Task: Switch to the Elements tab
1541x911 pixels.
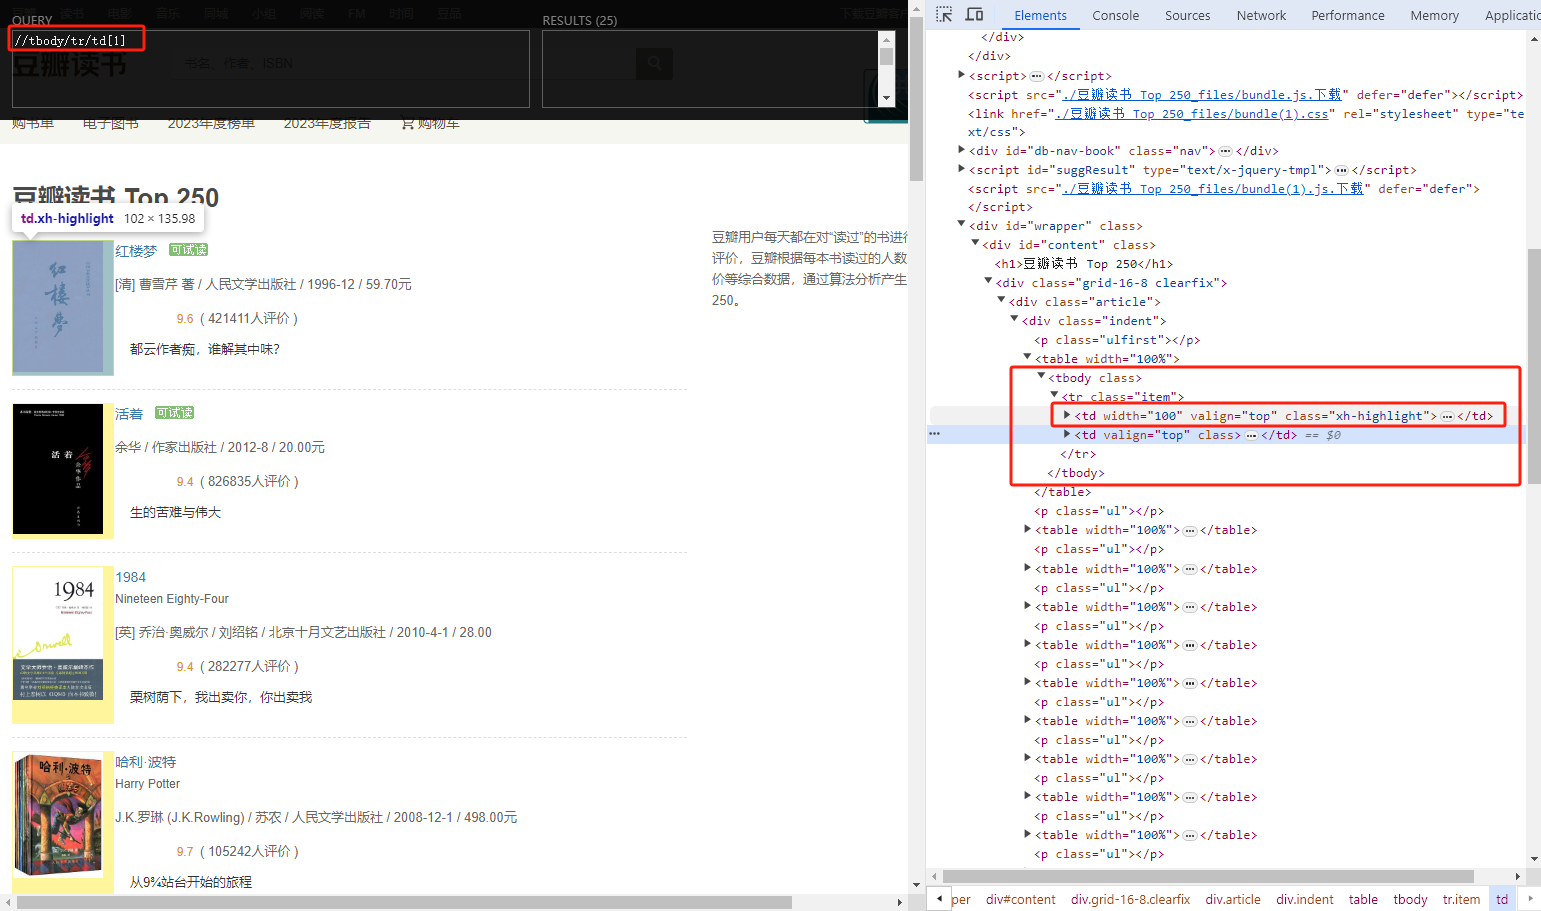Action: click(1040, 15)
